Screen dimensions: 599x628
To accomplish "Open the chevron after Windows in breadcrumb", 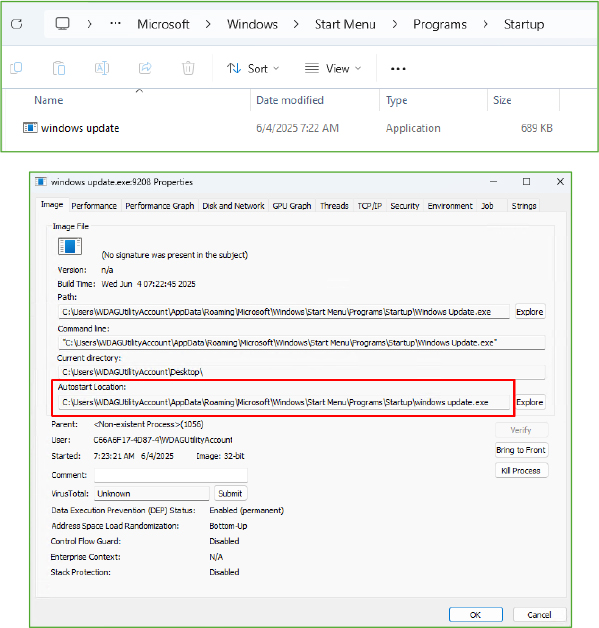I will pyautogui.click(x=296, y=24).
